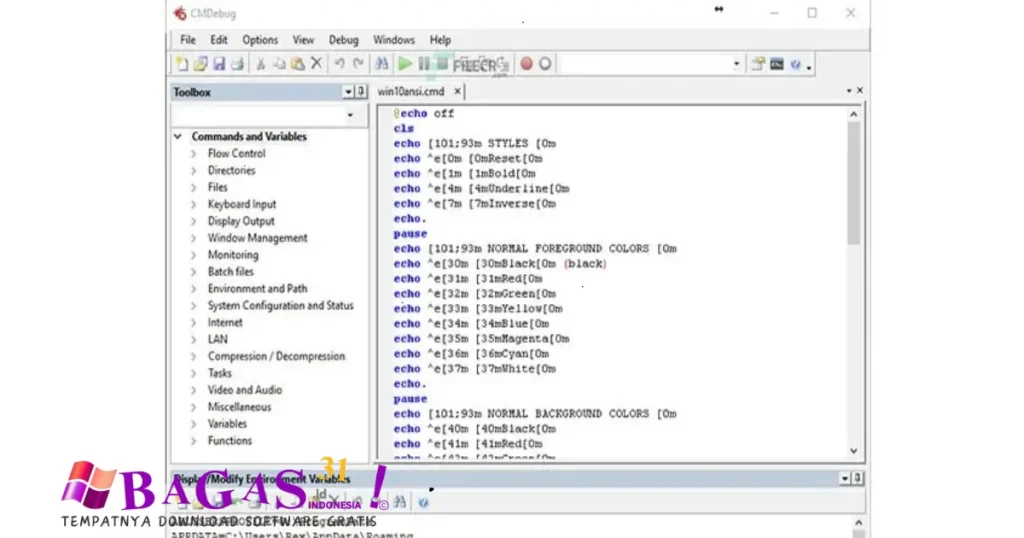Image resolution: width=1024 pixels, height=538 pixels.
Task: Open the Toolbox panel menu arrow
Action: click(x=348, y=92)
